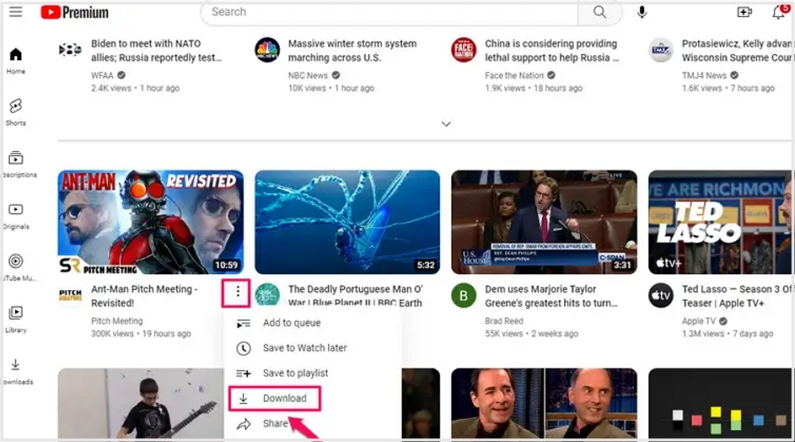795x442 pixels.
Task: Open the notifications bell
Action: pyautogui.click(x=779, y=12)
